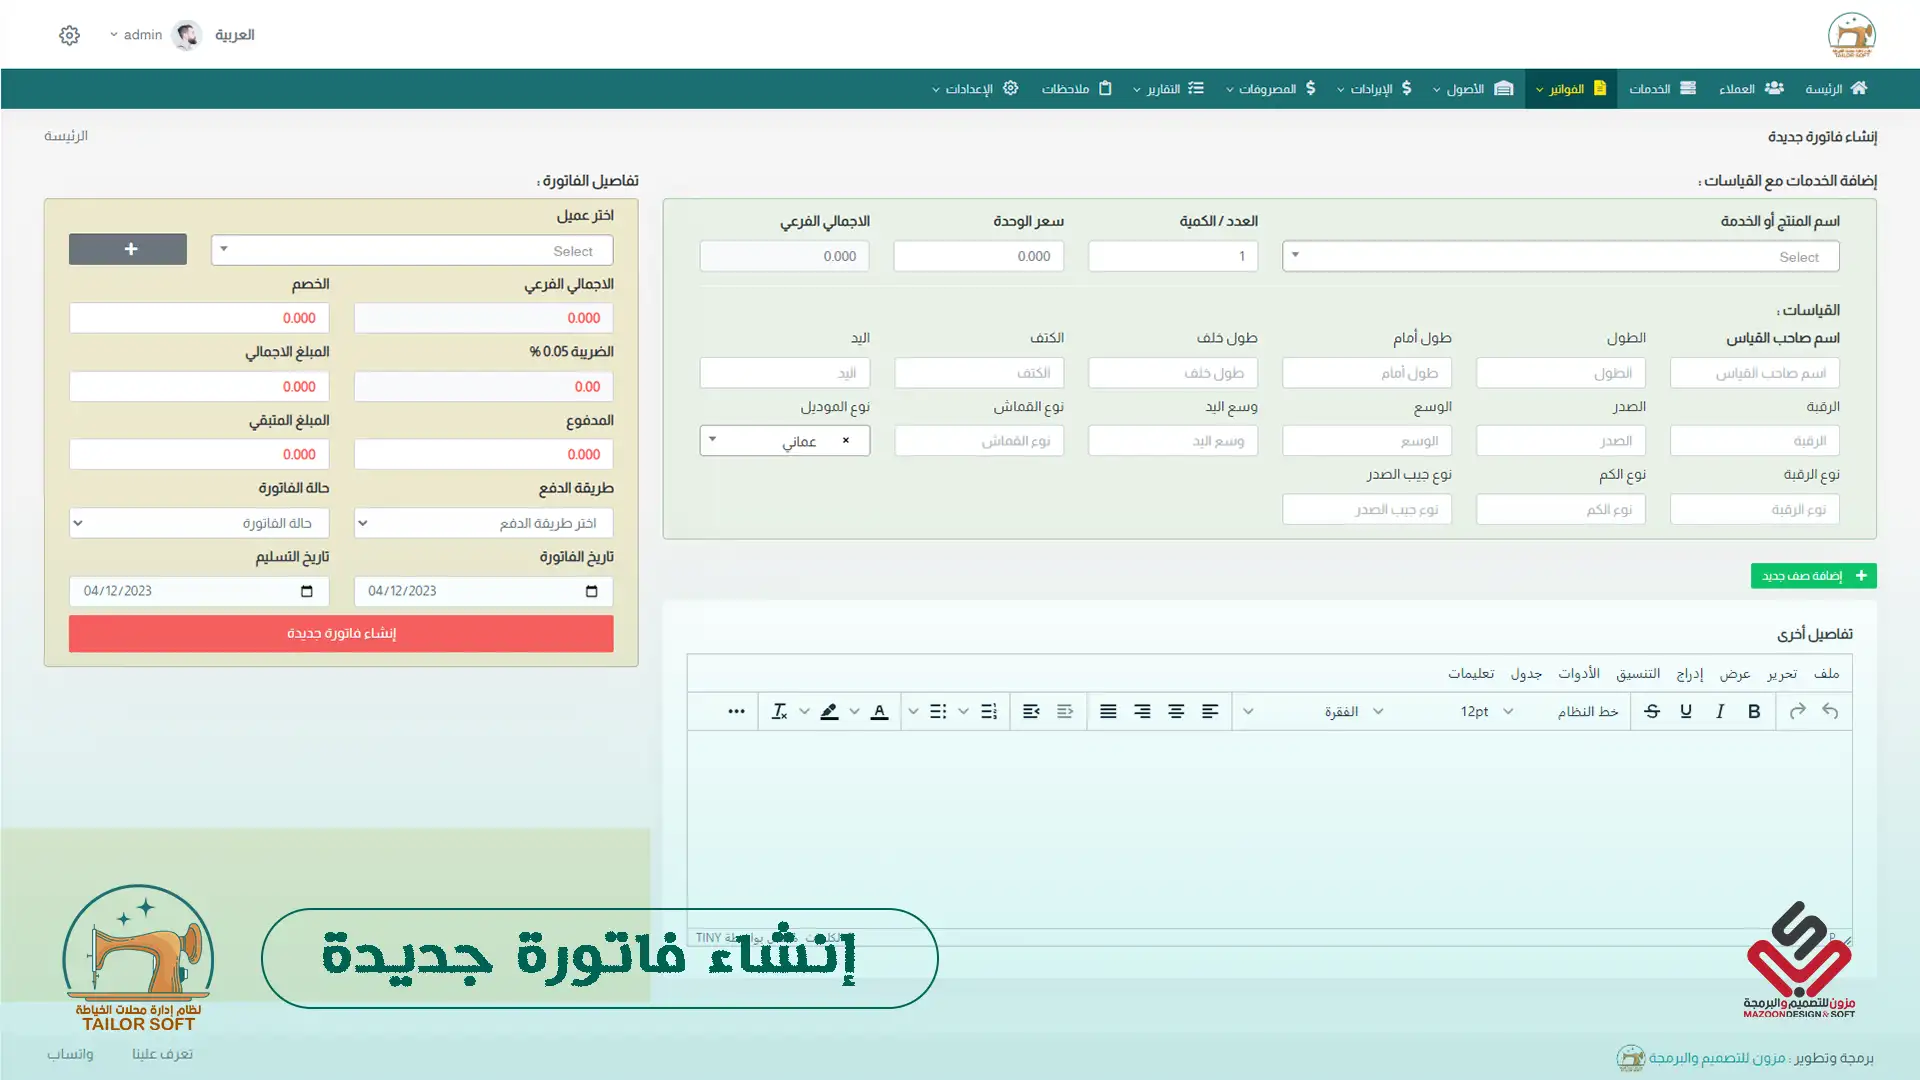The image size is (1920, 1080).
Task: Apply italic formatting in the editor
Action: click(x=1720, y=711)
